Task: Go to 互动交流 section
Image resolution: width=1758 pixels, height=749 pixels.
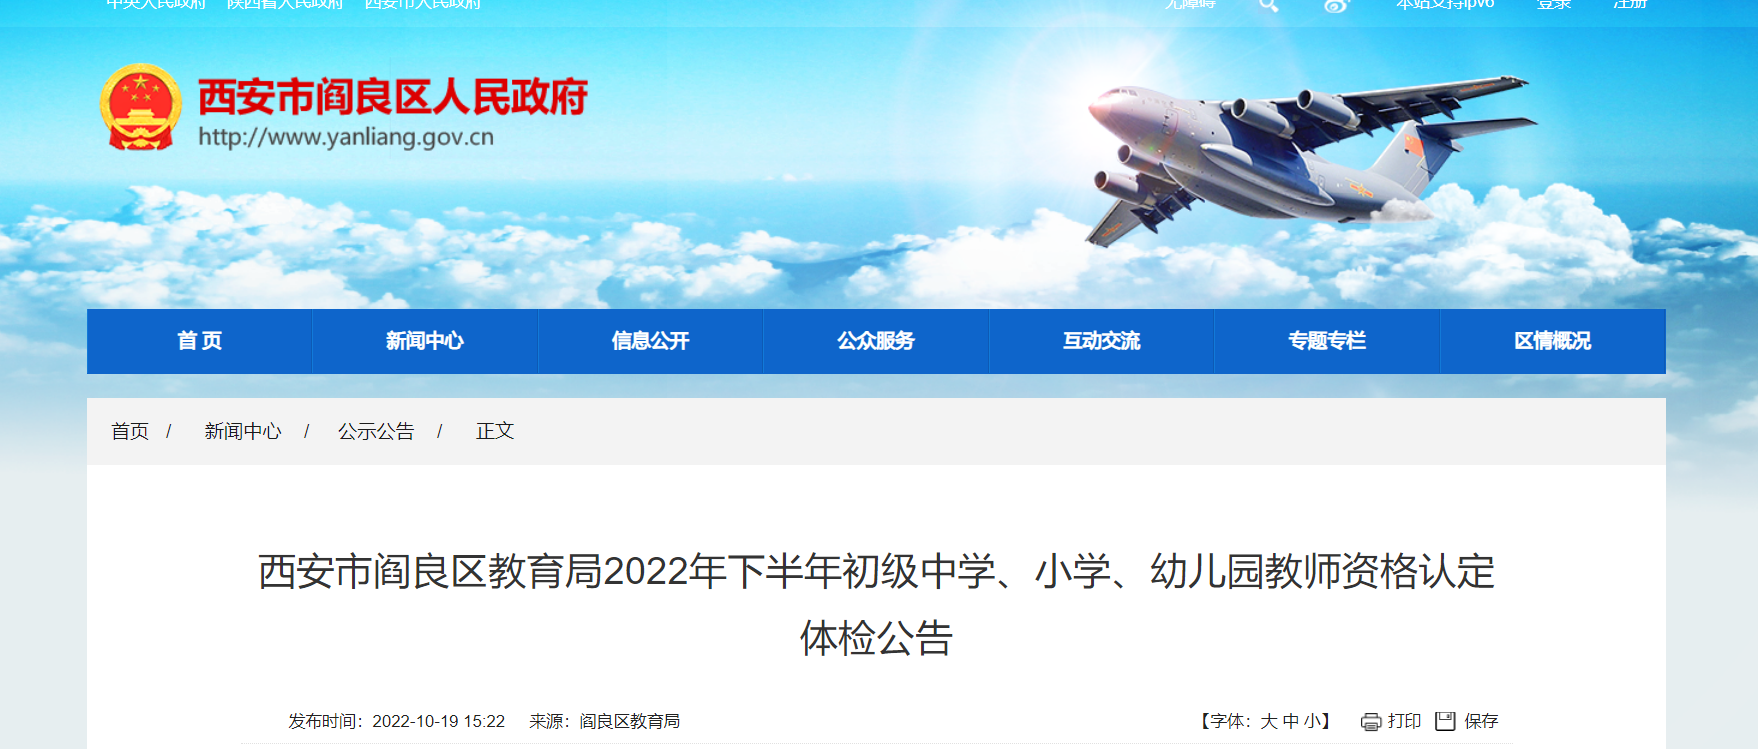Action: coord(1102,341)
